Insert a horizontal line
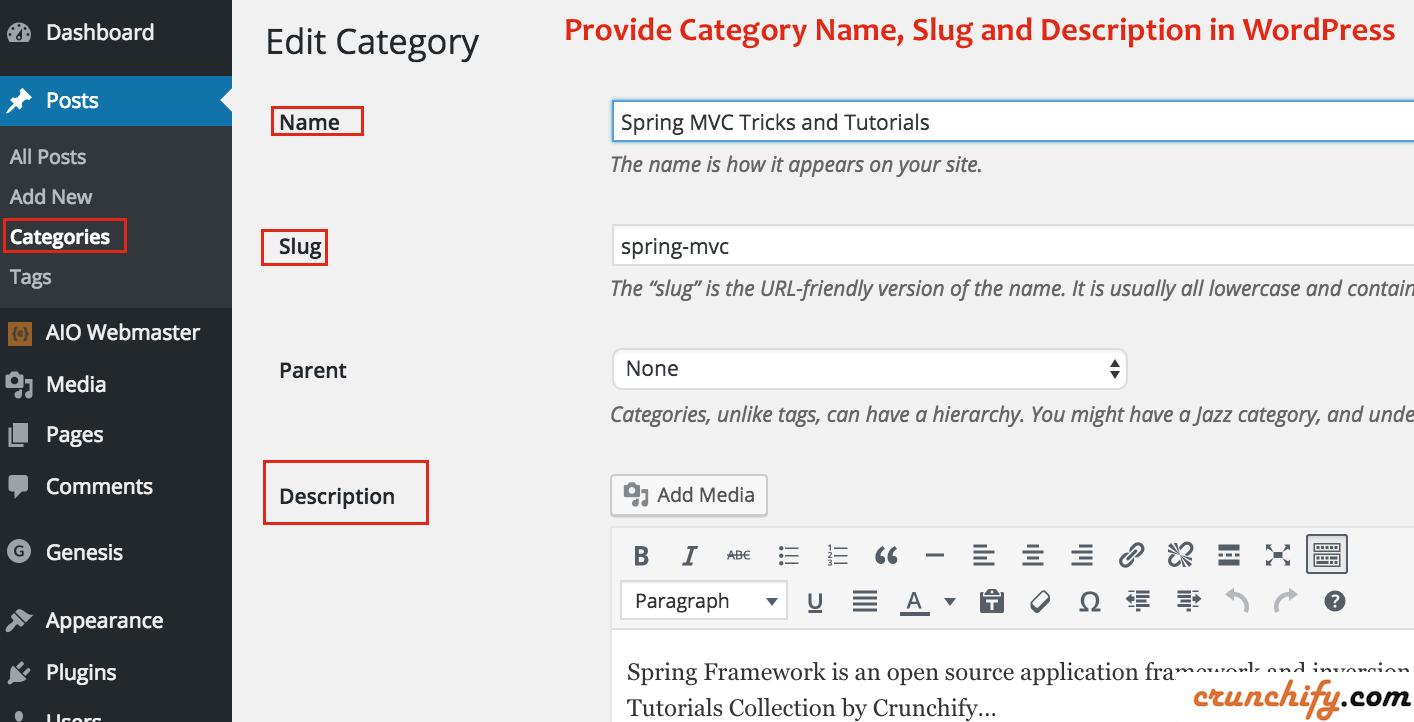This screenshot has width=1414, height=722. pyautogui.click(x=935, y=554)
